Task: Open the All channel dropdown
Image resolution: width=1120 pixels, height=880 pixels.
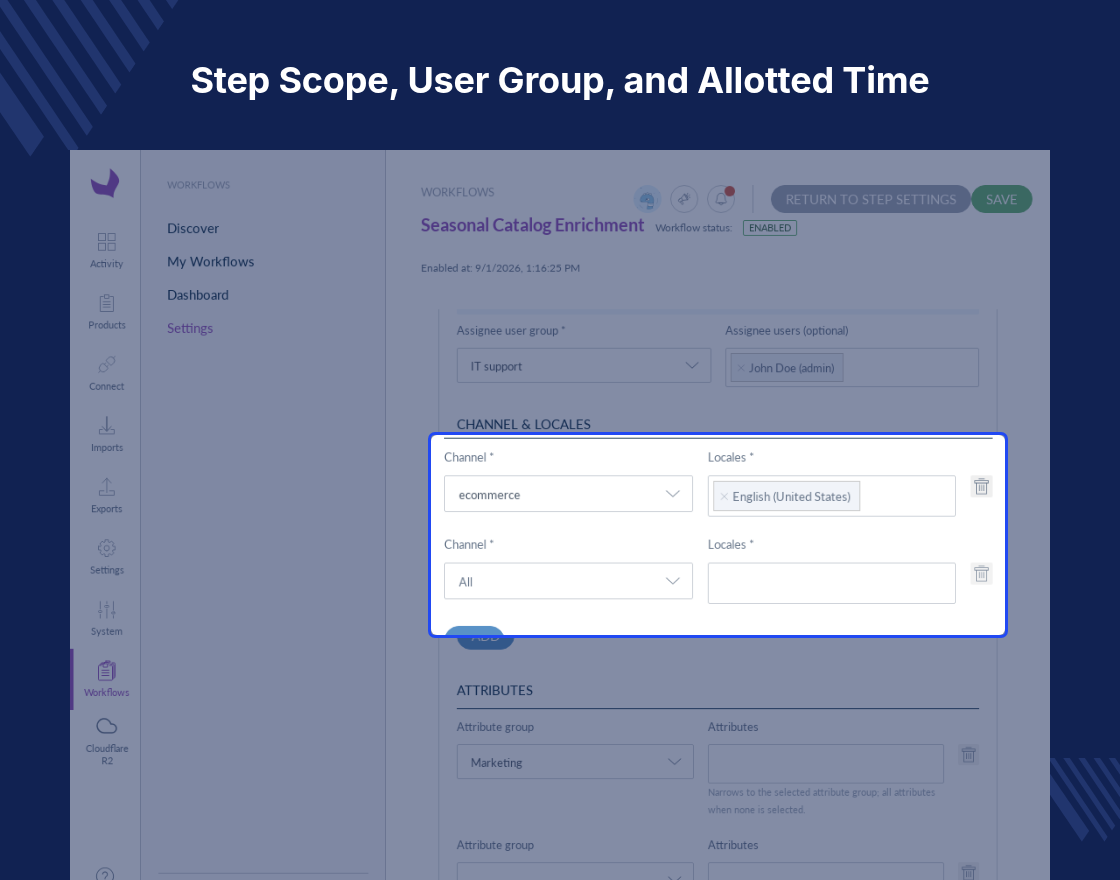Action: click(569, 581)
